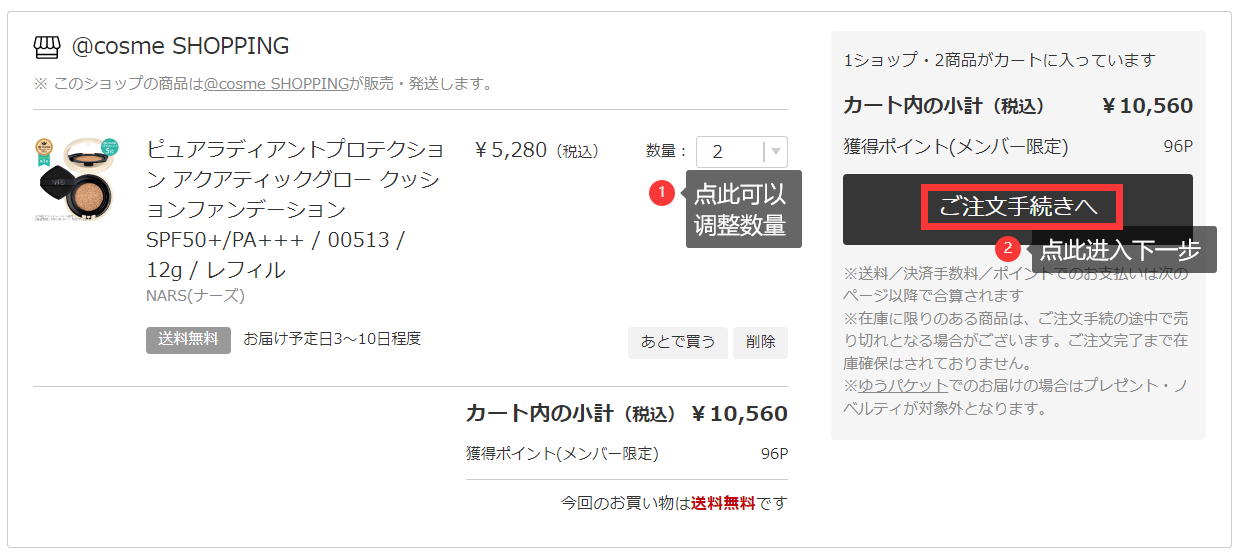Viewport: 1239px width, 555px height.
Task: Click the 削除 delete button
Action: point(760,342)
